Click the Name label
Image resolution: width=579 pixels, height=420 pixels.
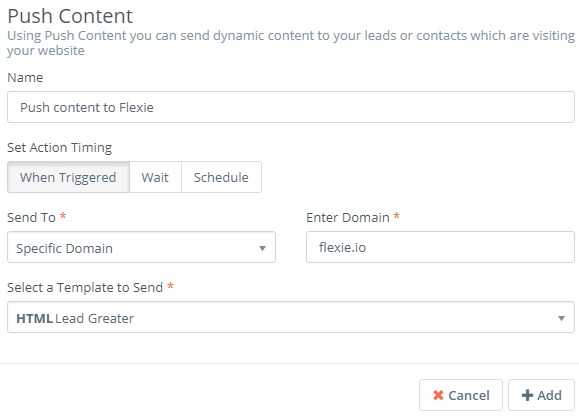point(25,78)
